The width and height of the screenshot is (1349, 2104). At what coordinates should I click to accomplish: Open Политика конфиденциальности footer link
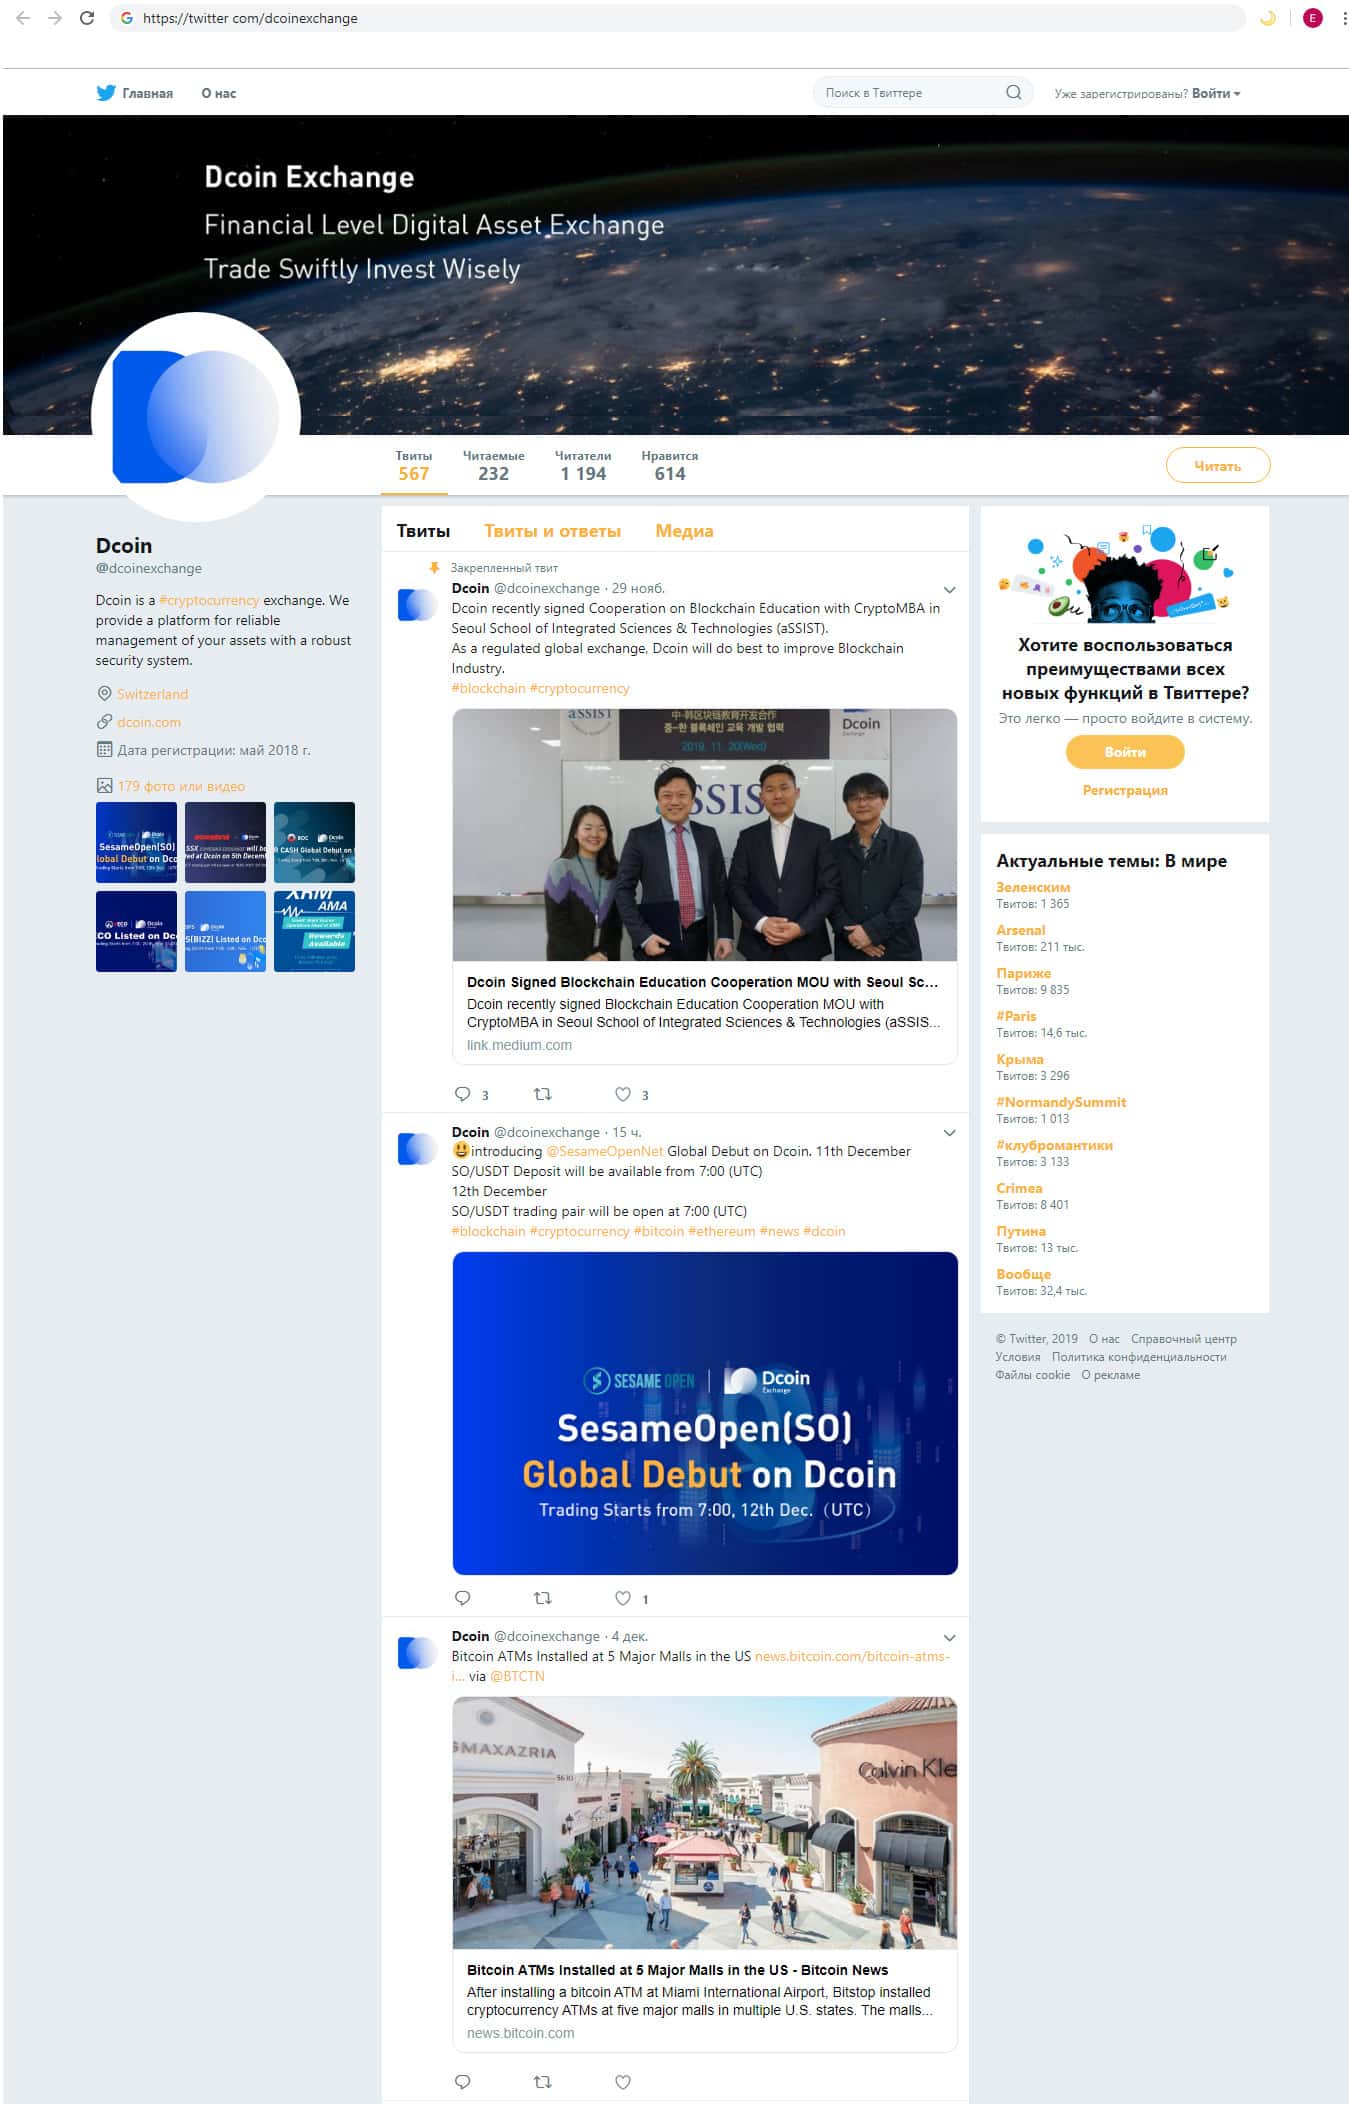tap(1139, 1357)
